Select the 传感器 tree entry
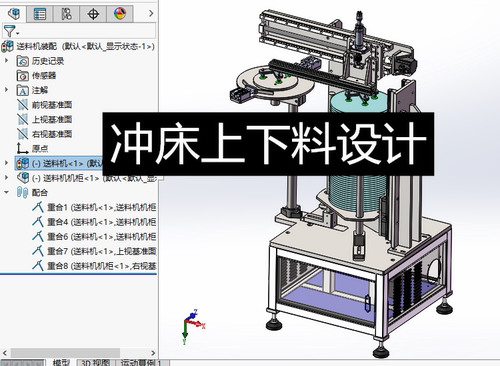 pyautogui.click(x=44, y=76)
